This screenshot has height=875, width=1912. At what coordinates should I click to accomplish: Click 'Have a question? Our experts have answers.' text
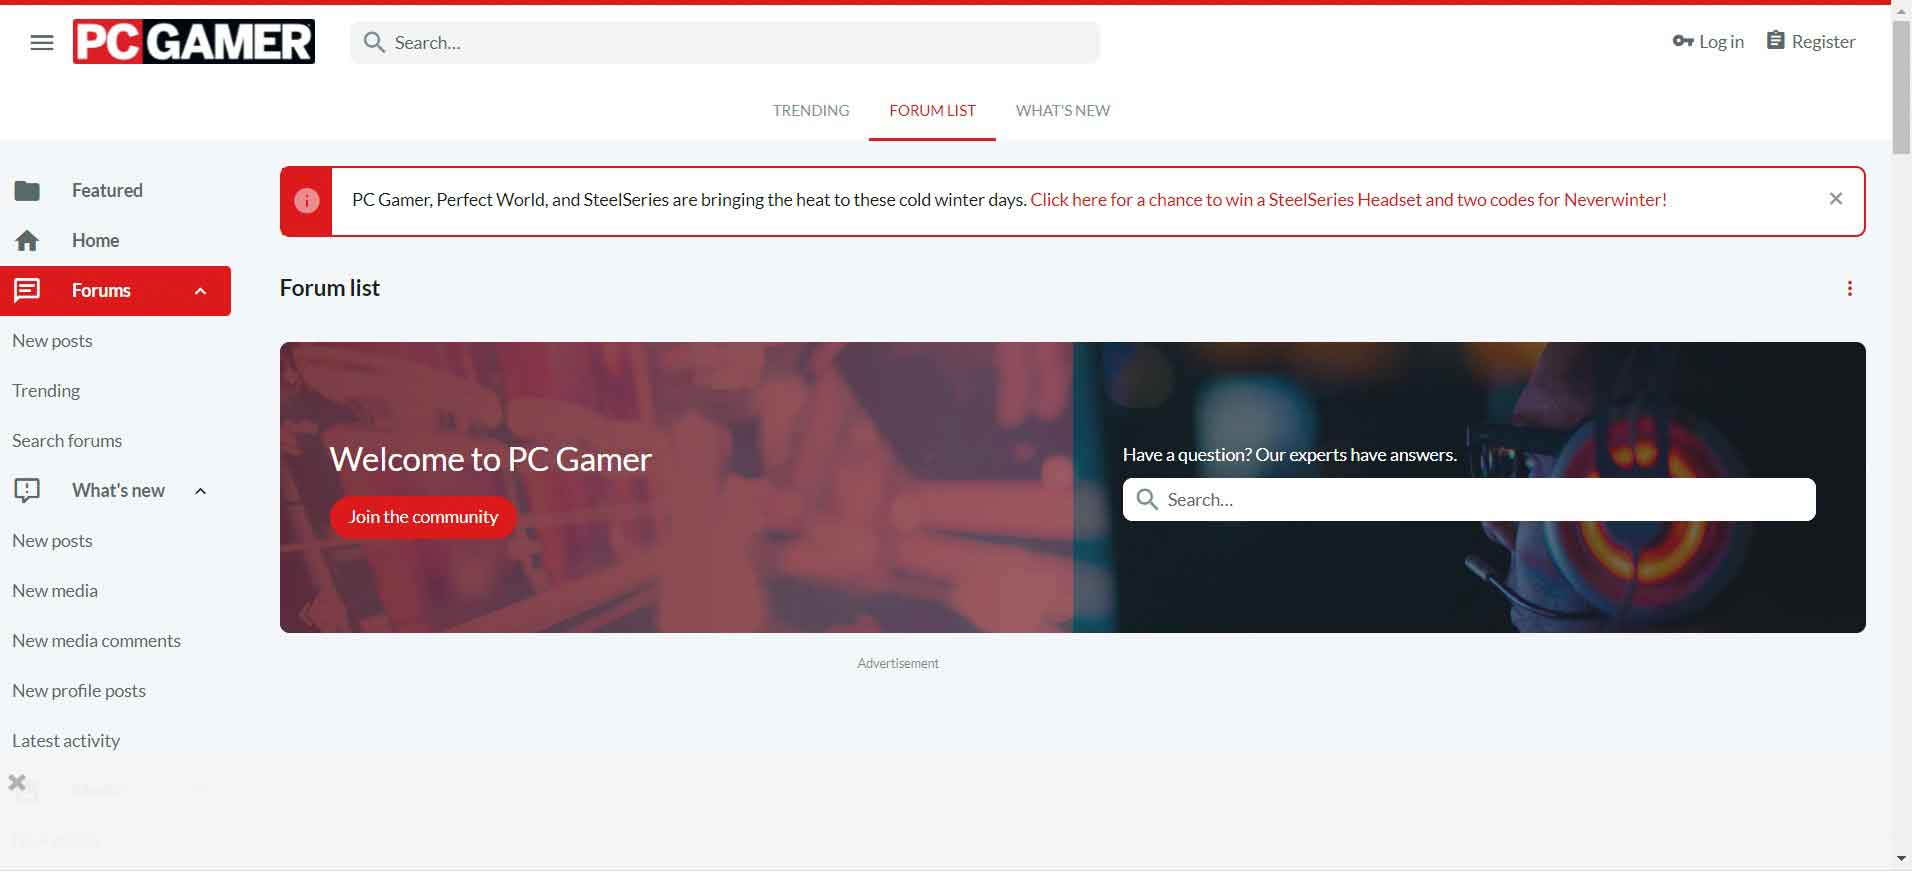tap(1289, 455)
